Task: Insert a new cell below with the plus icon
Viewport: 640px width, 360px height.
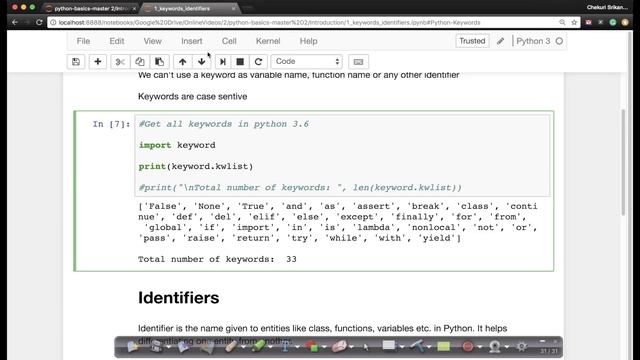Action: pyautogui.click(x=98, y=62)
